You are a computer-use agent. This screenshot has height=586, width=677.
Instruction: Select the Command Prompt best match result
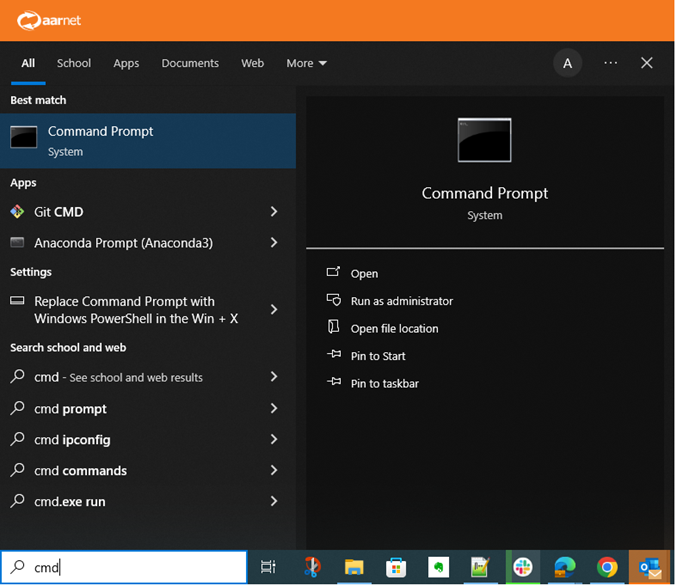[148, 141]
